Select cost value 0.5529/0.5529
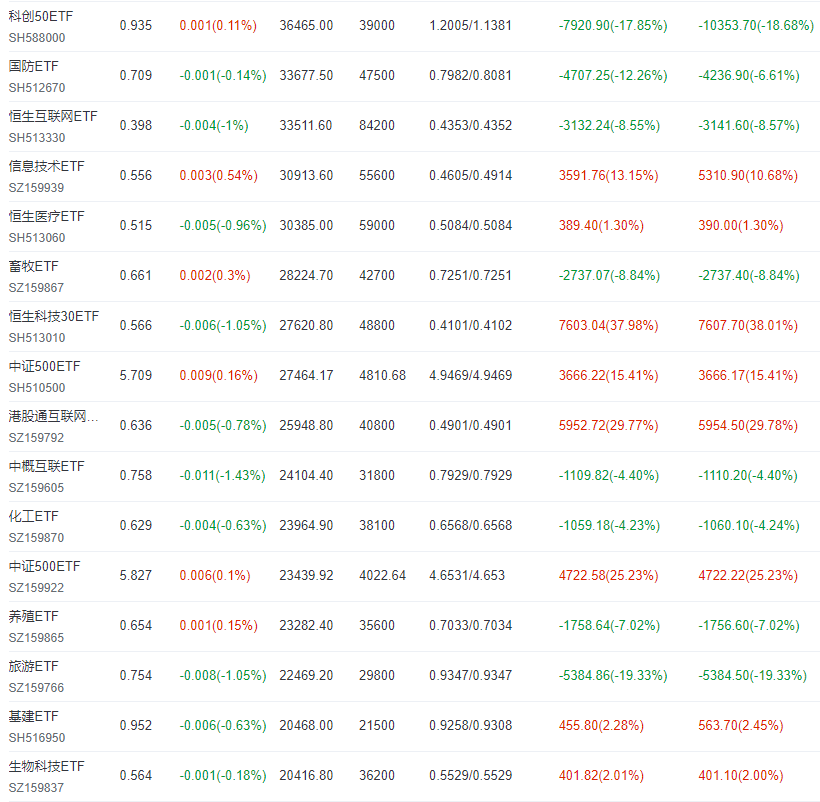Image resolution: width=820 pixels, height=802 pixels. pyautogui.click(x=471, y=776)
